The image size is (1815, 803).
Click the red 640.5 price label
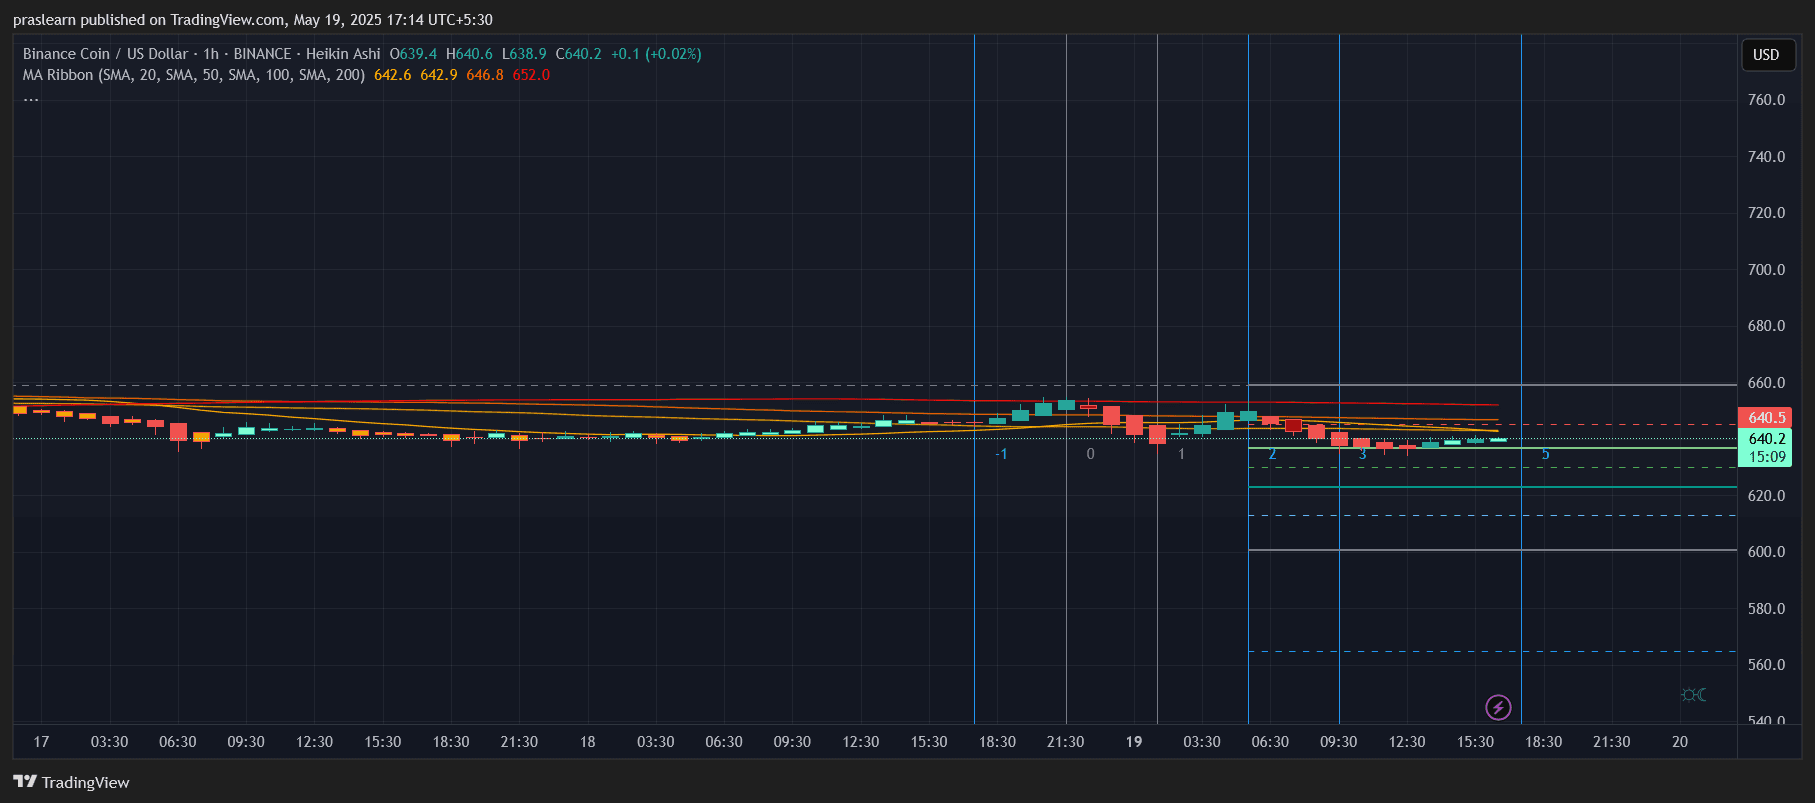[x=1766, y=418]
